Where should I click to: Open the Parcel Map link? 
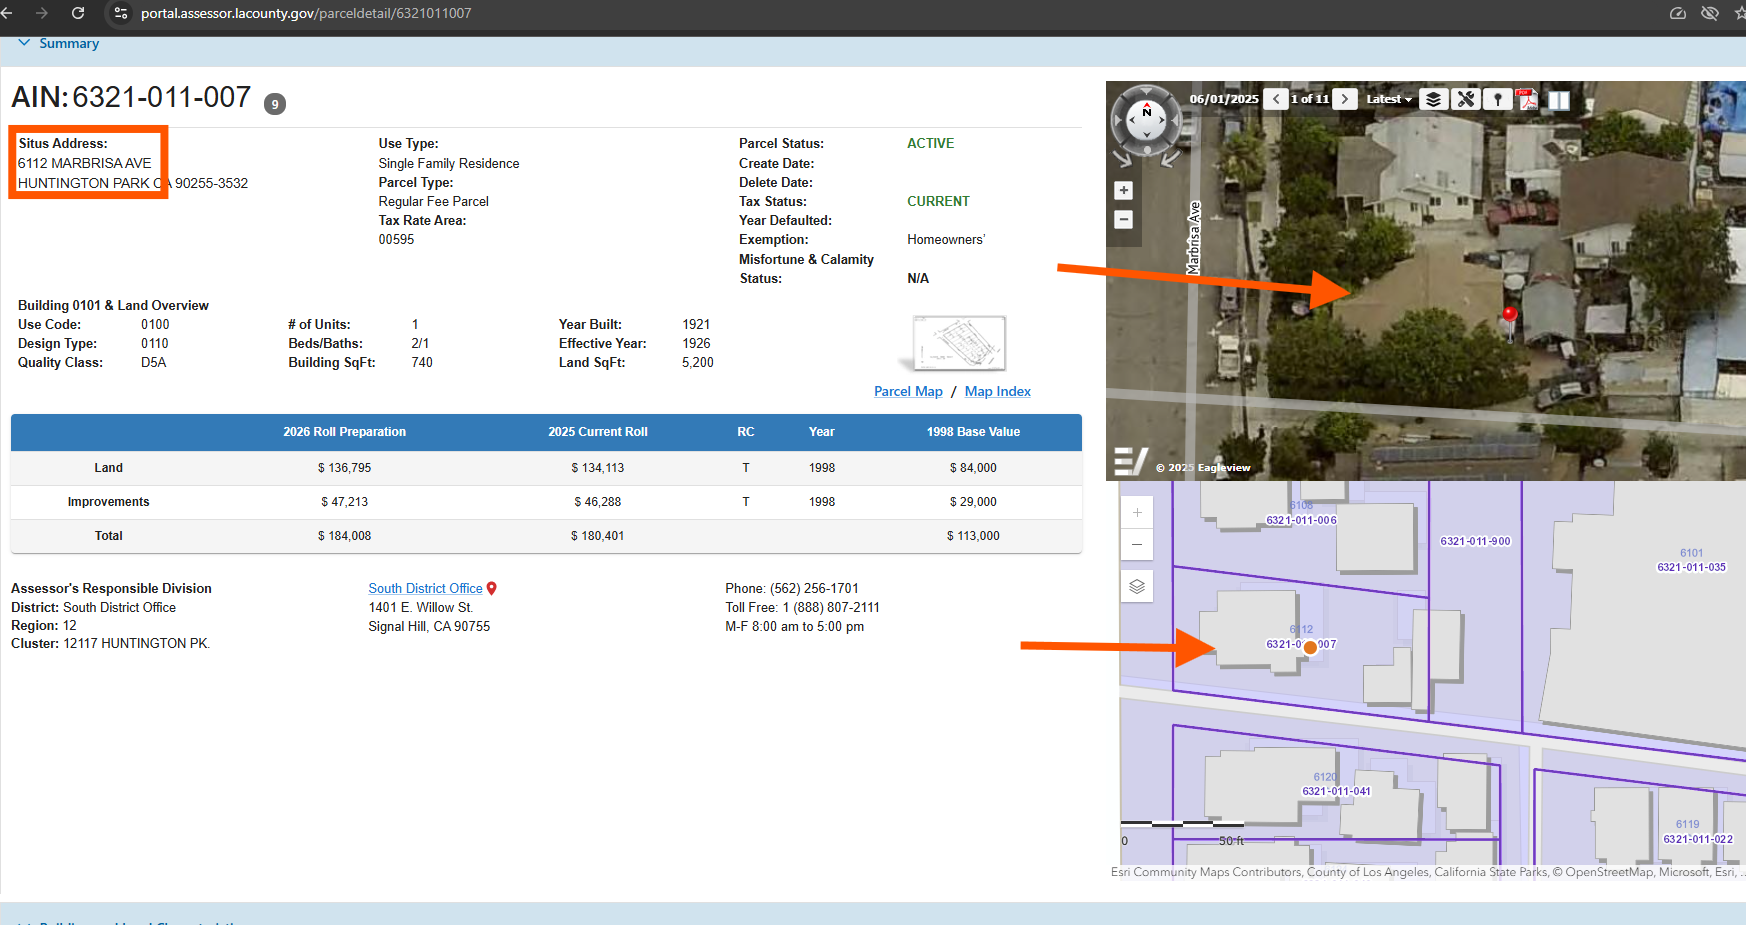tap(908, 391)
